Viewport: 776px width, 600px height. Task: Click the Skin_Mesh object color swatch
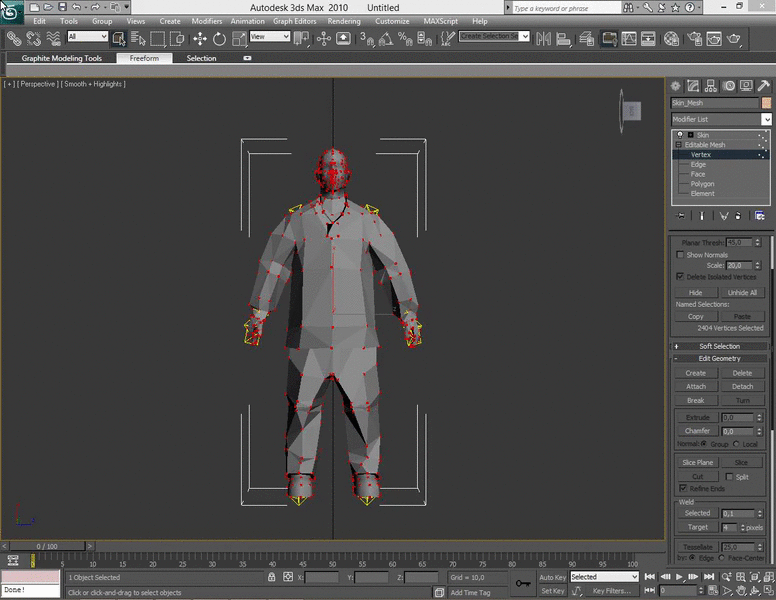pos(766,102)
